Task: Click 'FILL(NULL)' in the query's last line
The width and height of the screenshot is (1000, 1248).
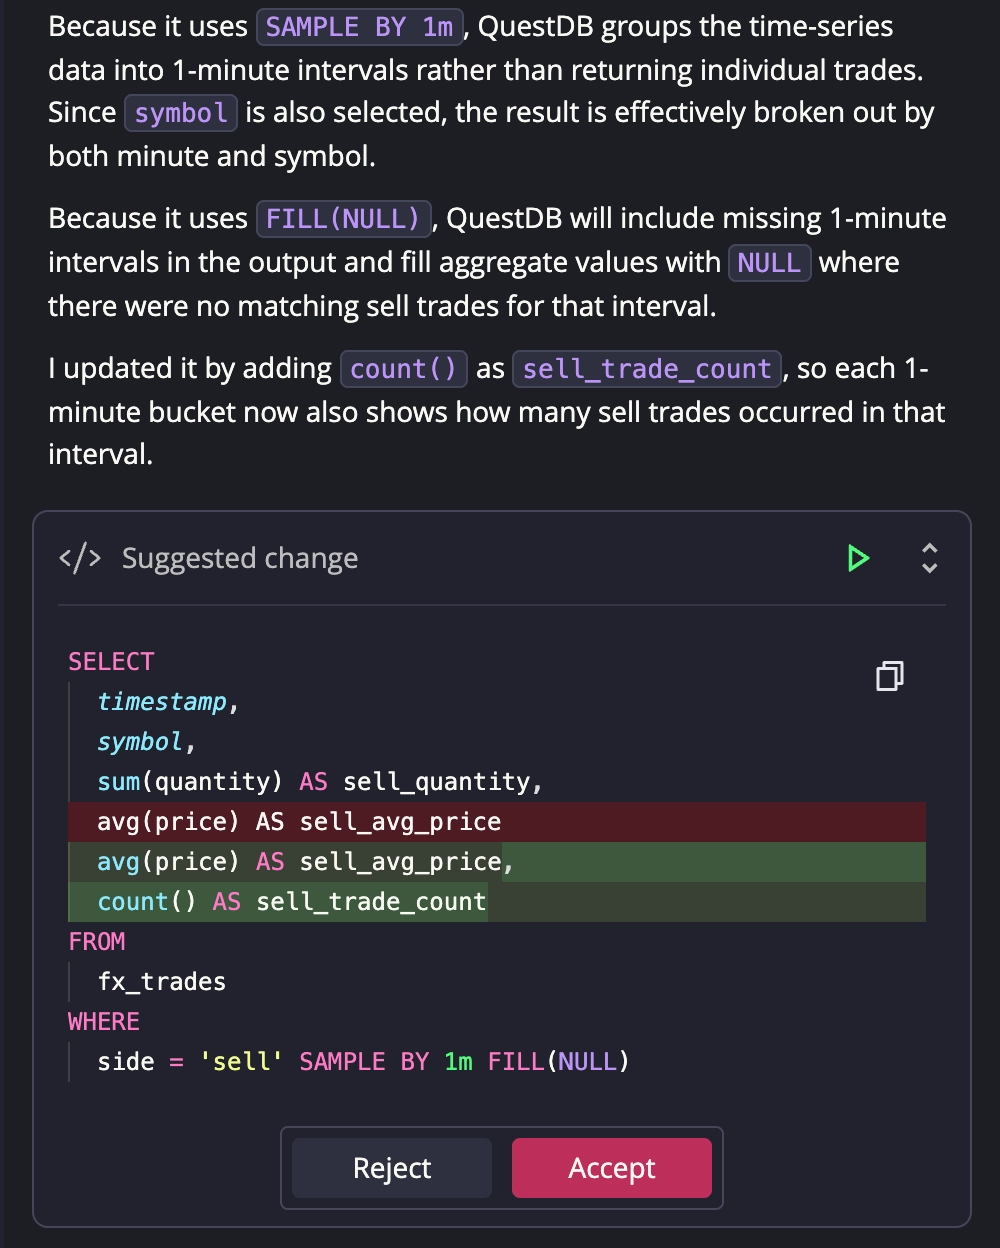Action: click(559, 1062)
